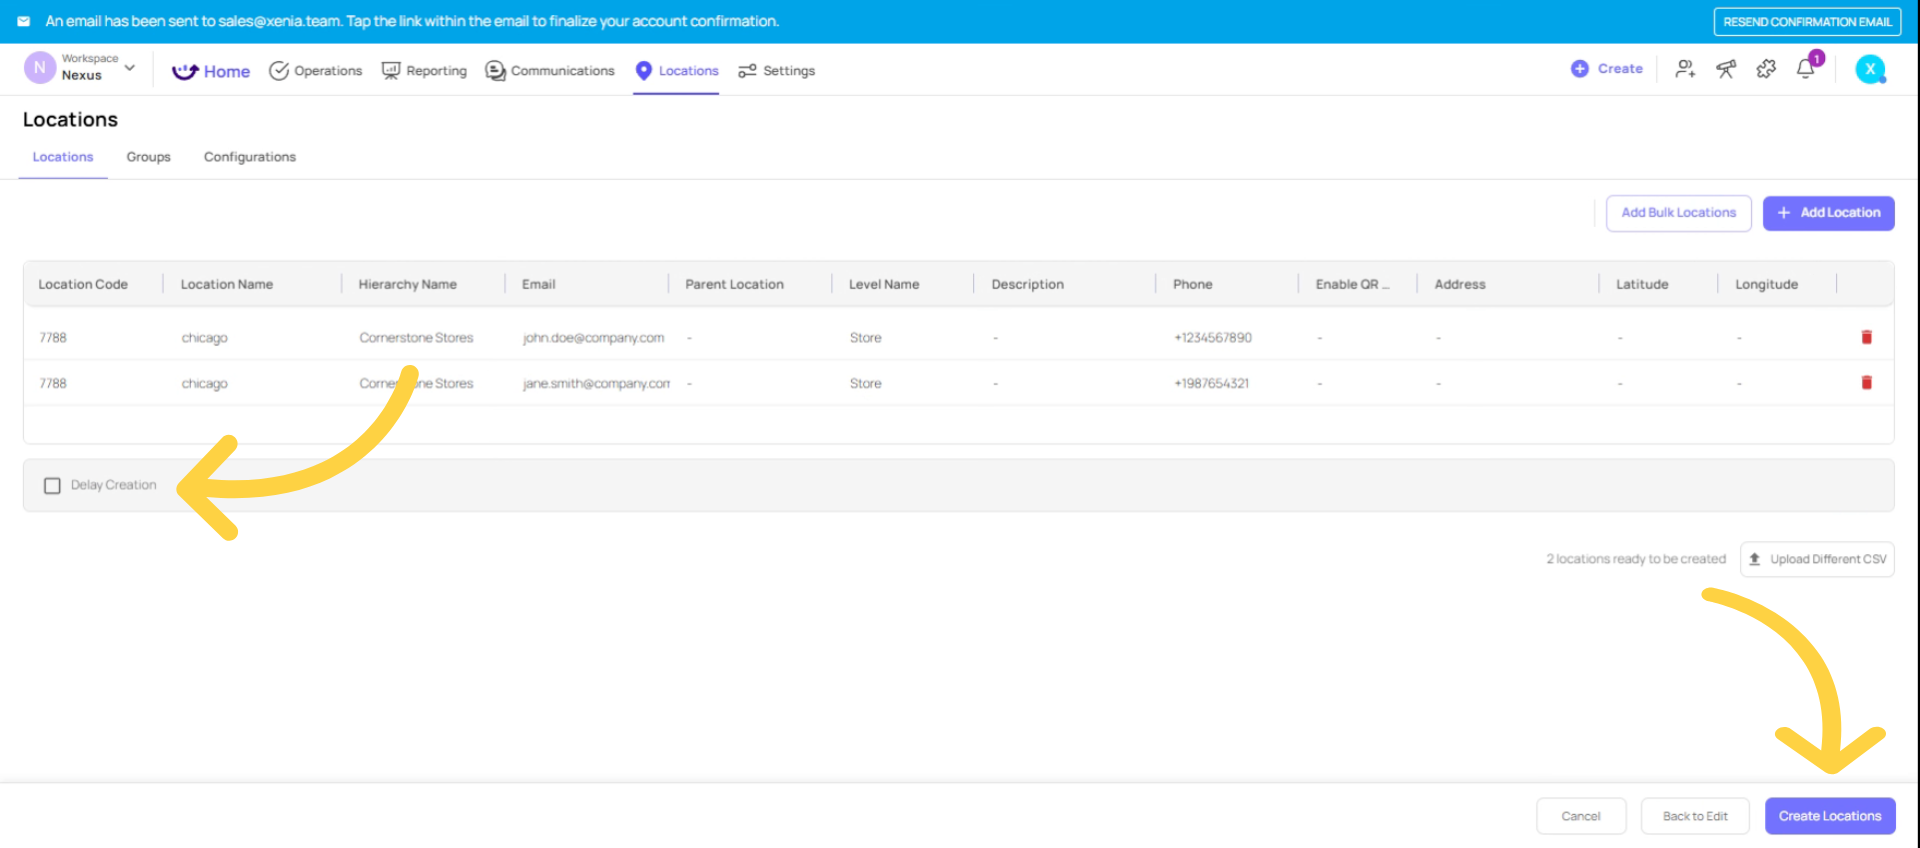Click Upload Different CSV
This screenshot has width=1920, height=848.
pyautogui.click(x=1817, y=559)
